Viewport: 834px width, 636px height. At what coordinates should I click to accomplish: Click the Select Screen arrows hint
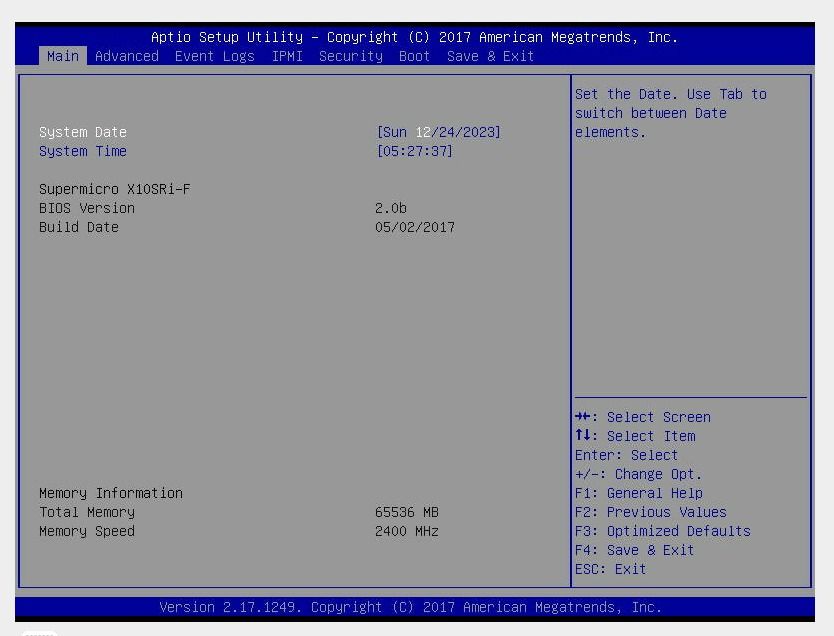[x=643, y=417]
